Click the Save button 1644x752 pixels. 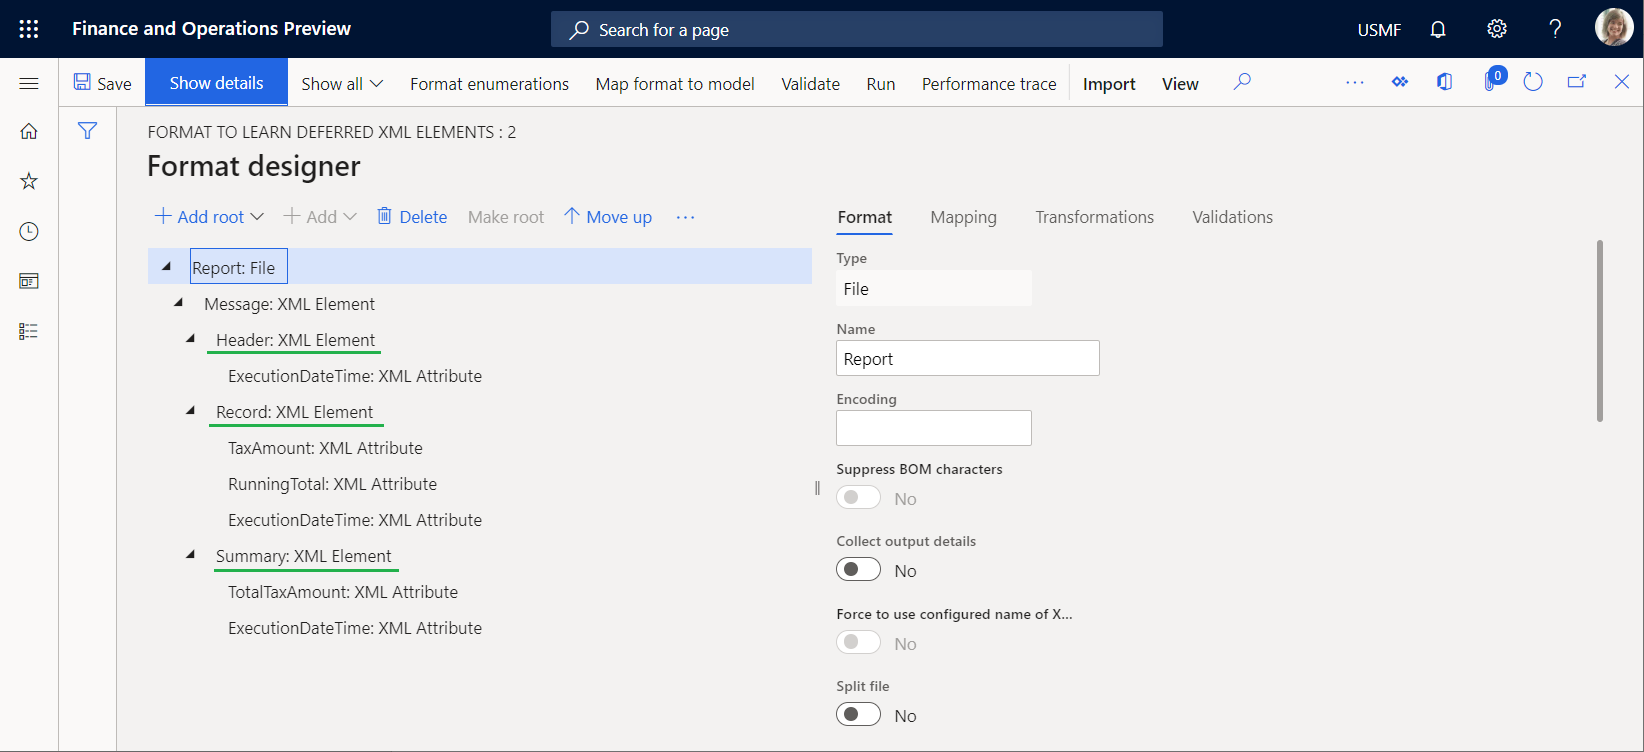103,84
